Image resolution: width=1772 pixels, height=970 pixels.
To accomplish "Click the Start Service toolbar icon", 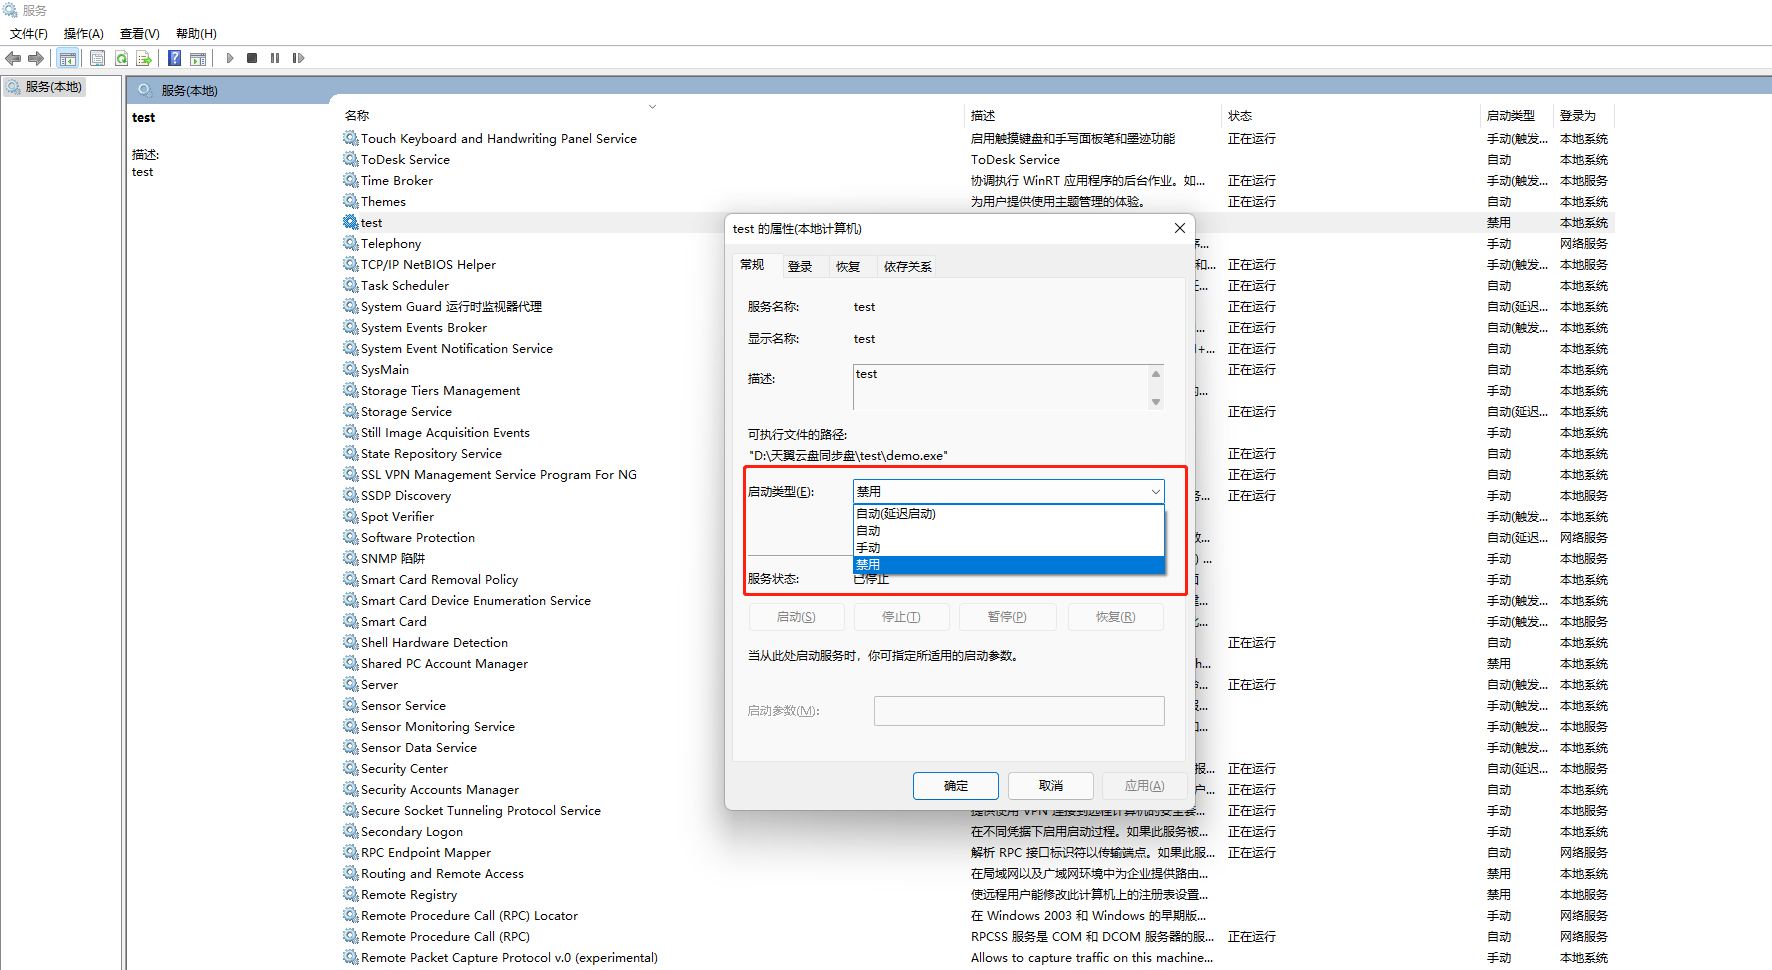I will [229, 58].
